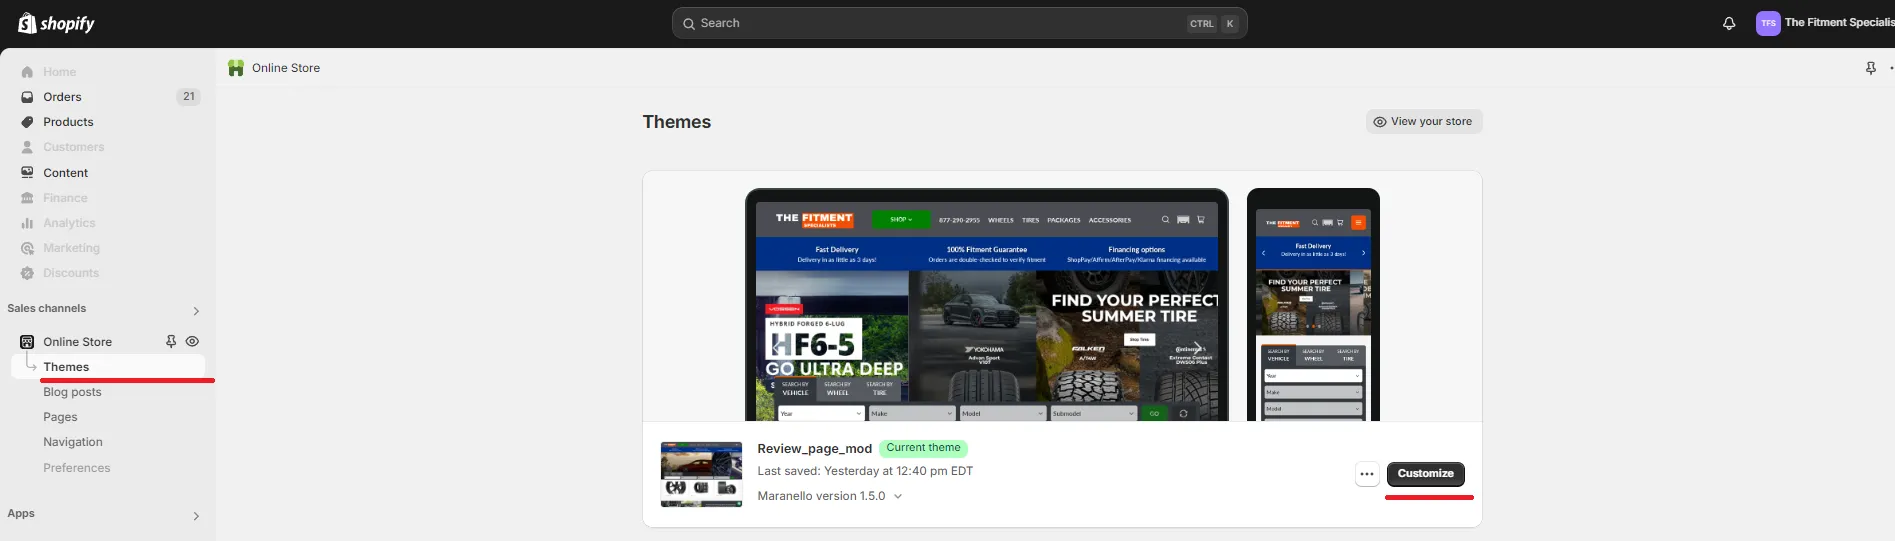This screenshot has width=1895, height=541.
Task: View store via sidebar eye icon
Action: click(x=192, y=342)
